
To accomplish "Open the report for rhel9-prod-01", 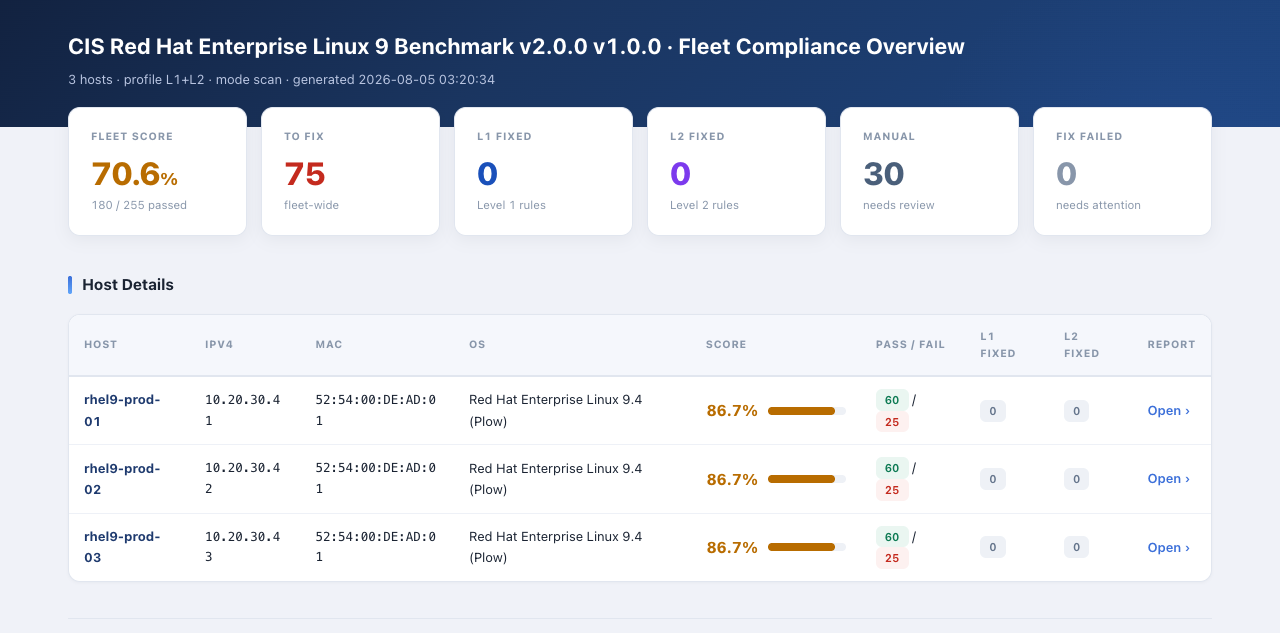I will (1168, 411).
